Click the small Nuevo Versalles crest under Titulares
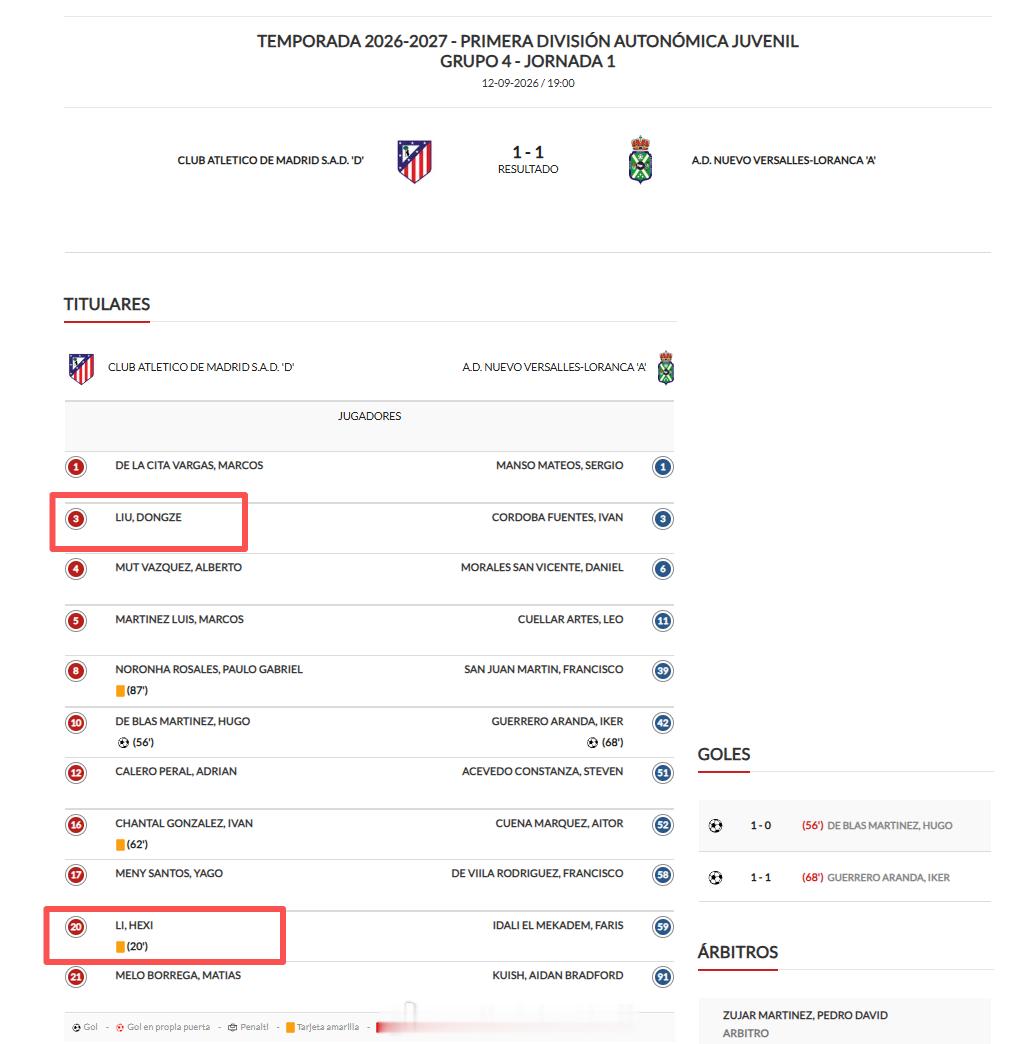 pos(666,368)
